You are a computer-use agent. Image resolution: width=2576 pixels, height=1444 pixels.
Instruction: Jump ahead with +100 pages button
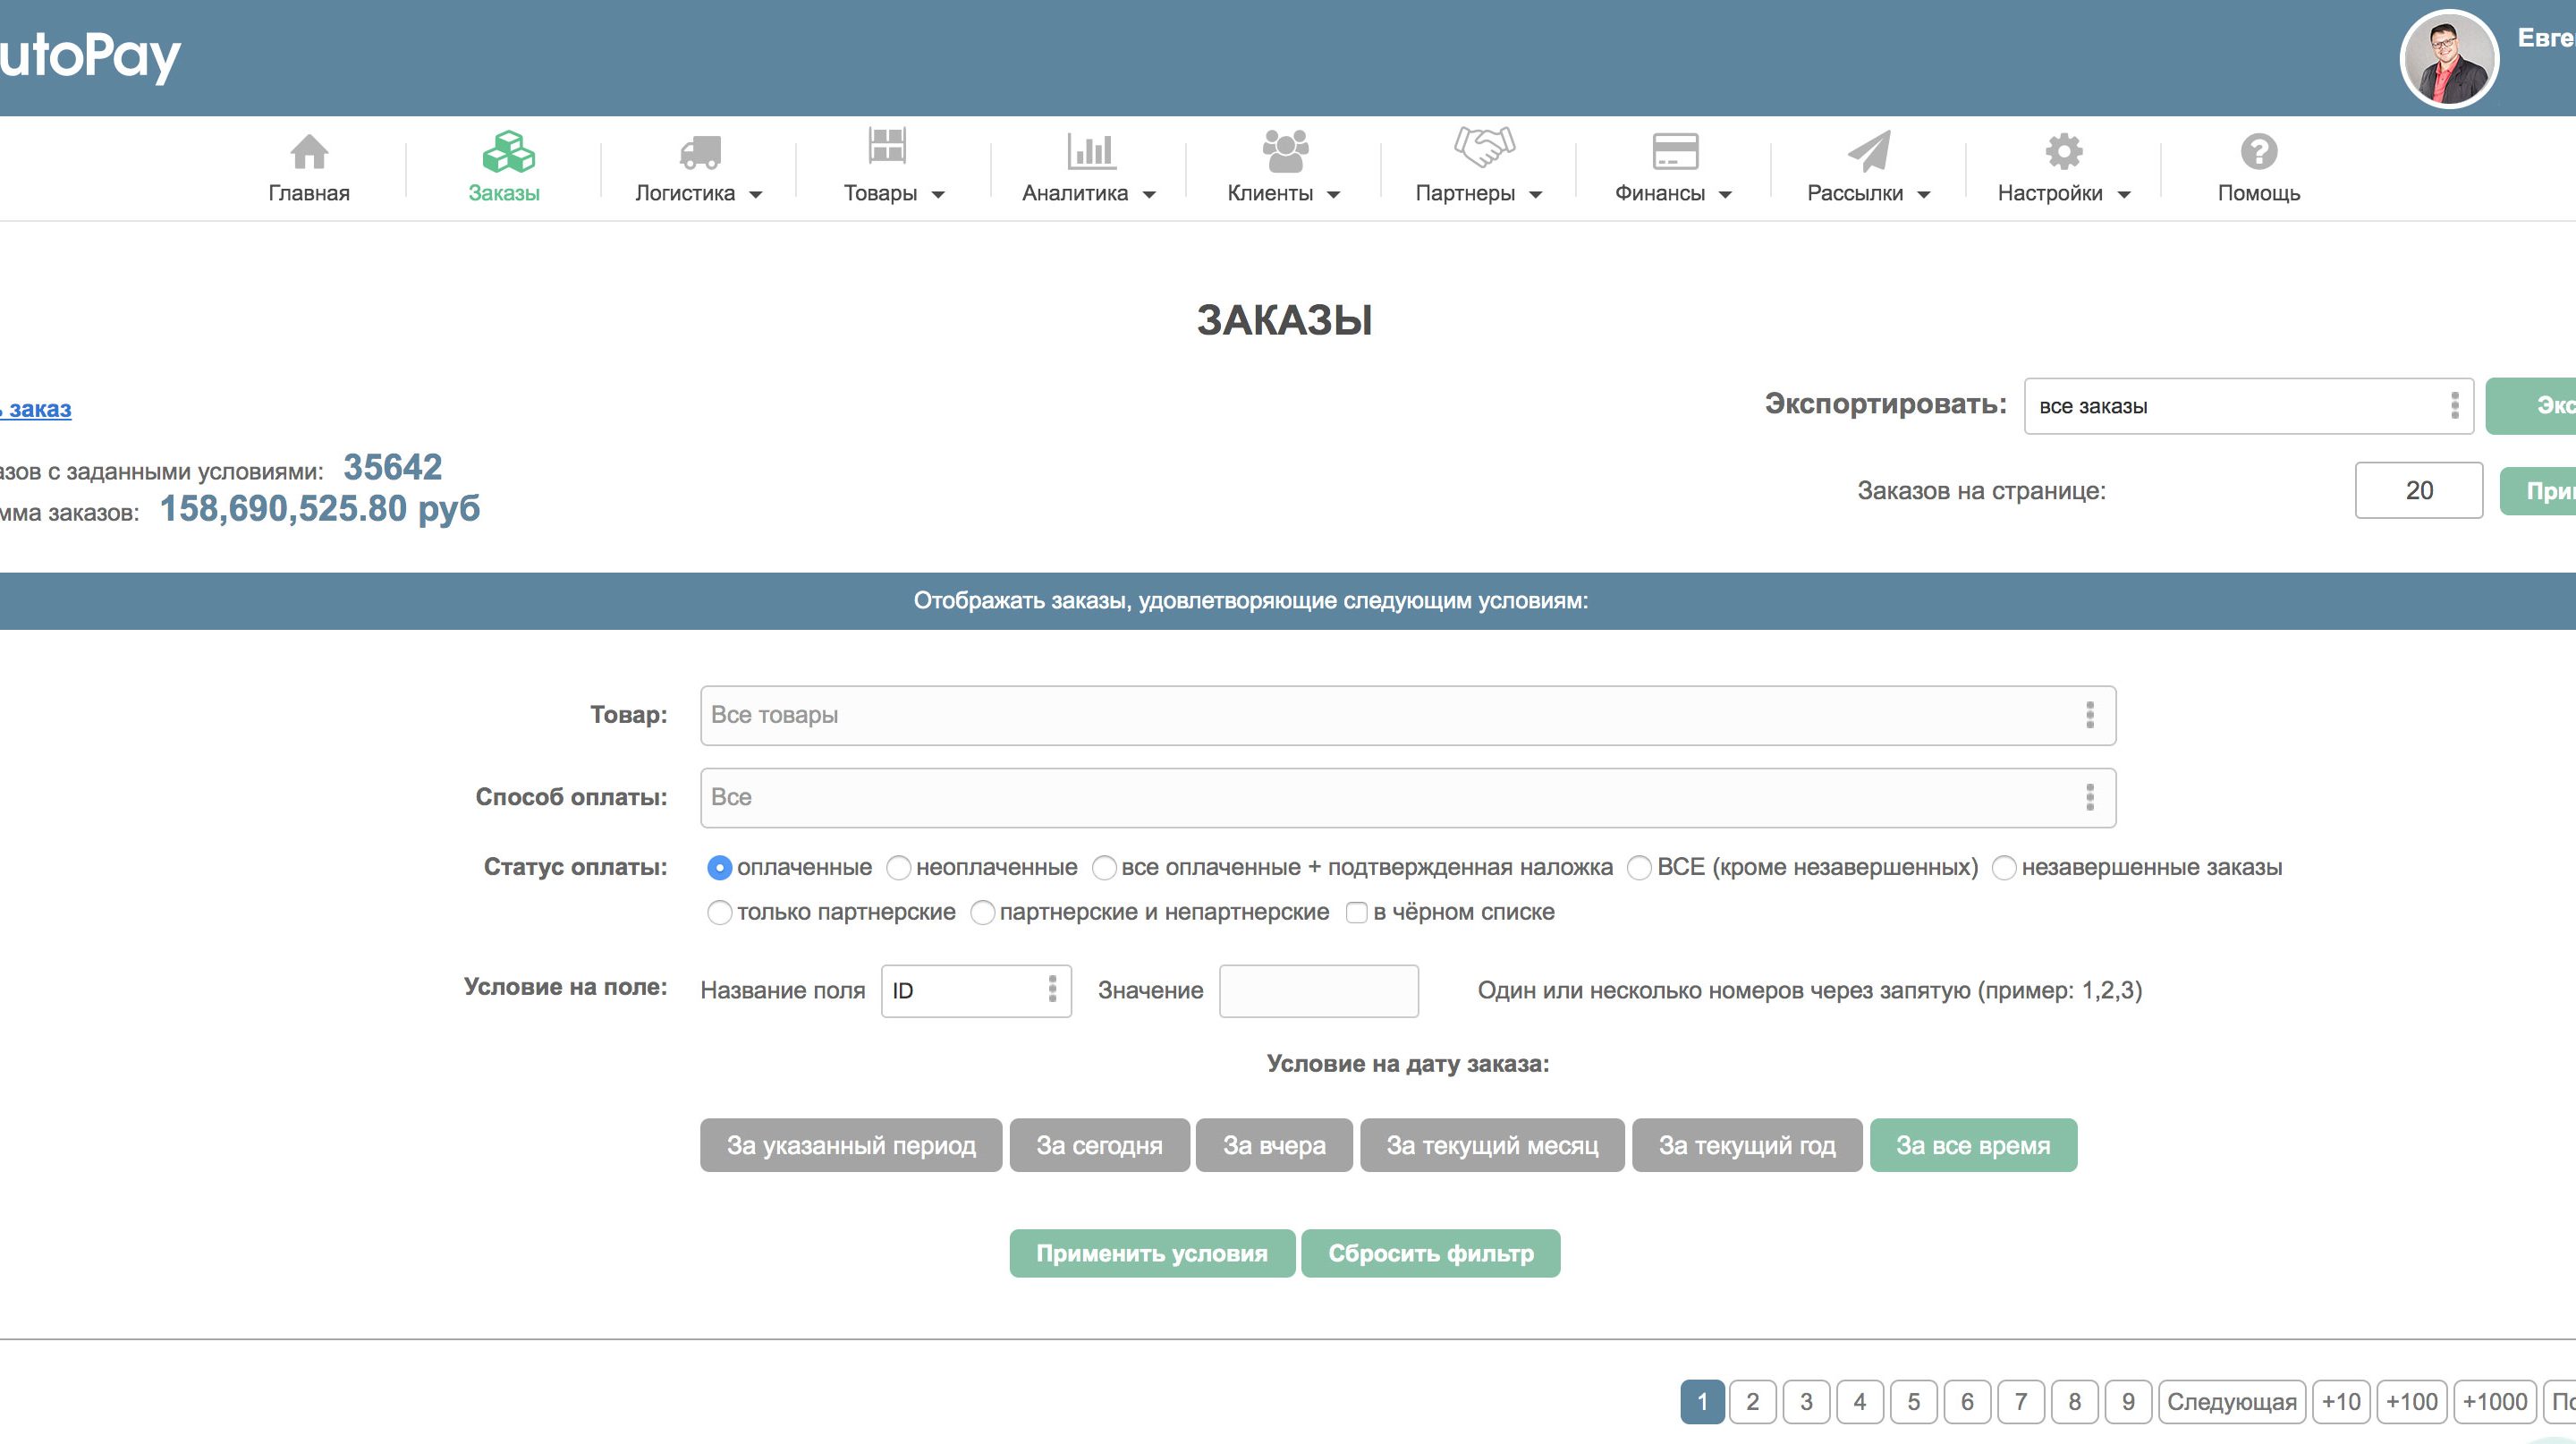2412,1402
